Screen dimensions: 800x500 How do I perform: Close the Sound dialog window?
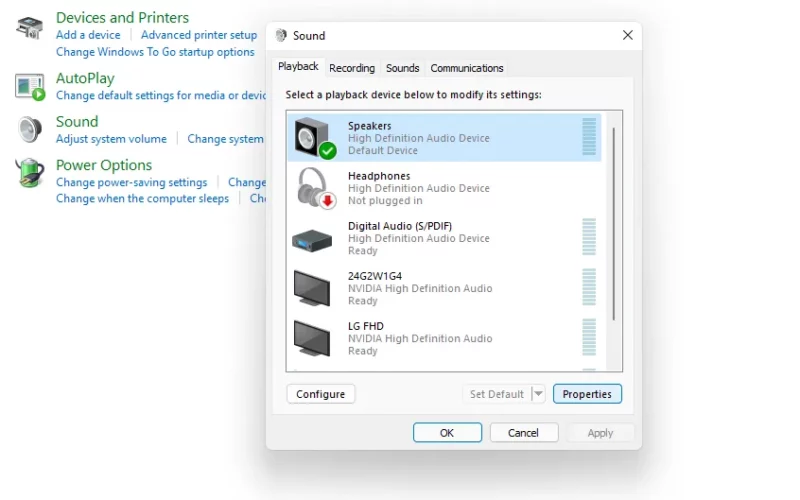click(628, 35)
